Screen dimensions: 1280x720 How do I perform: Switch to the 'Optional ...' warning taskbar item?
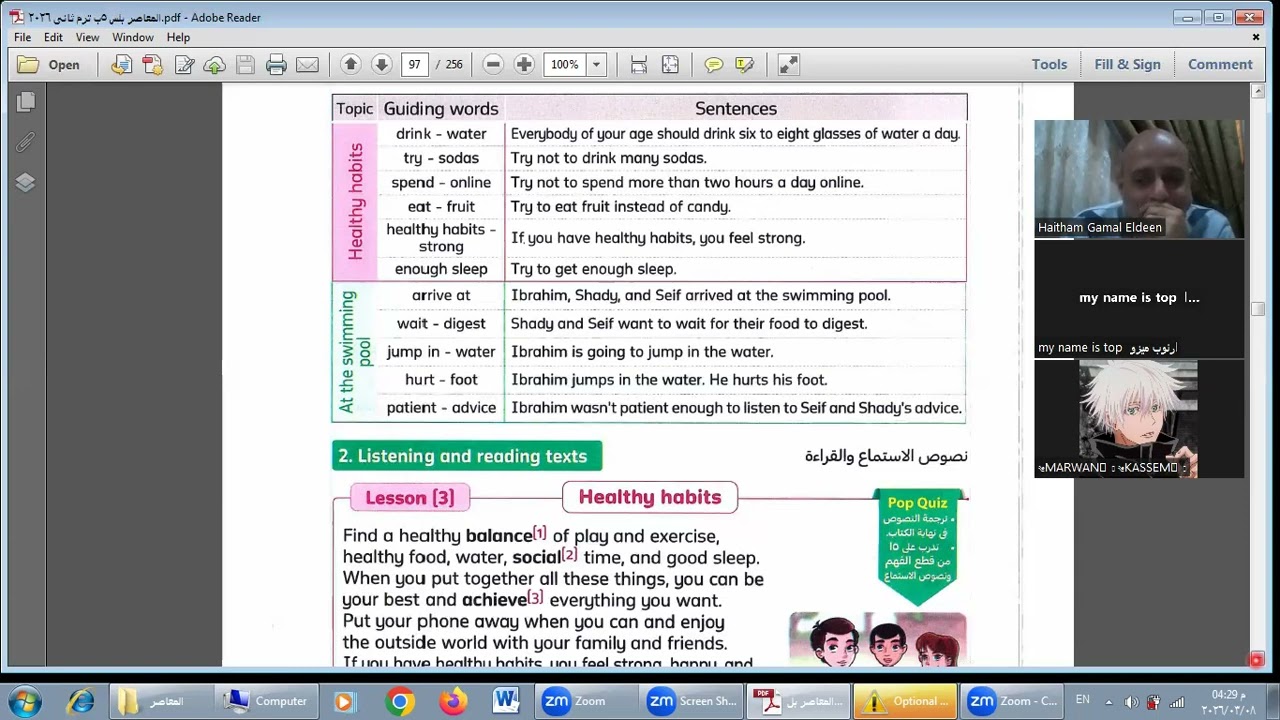pyautogui.click(x=906, y=701)
